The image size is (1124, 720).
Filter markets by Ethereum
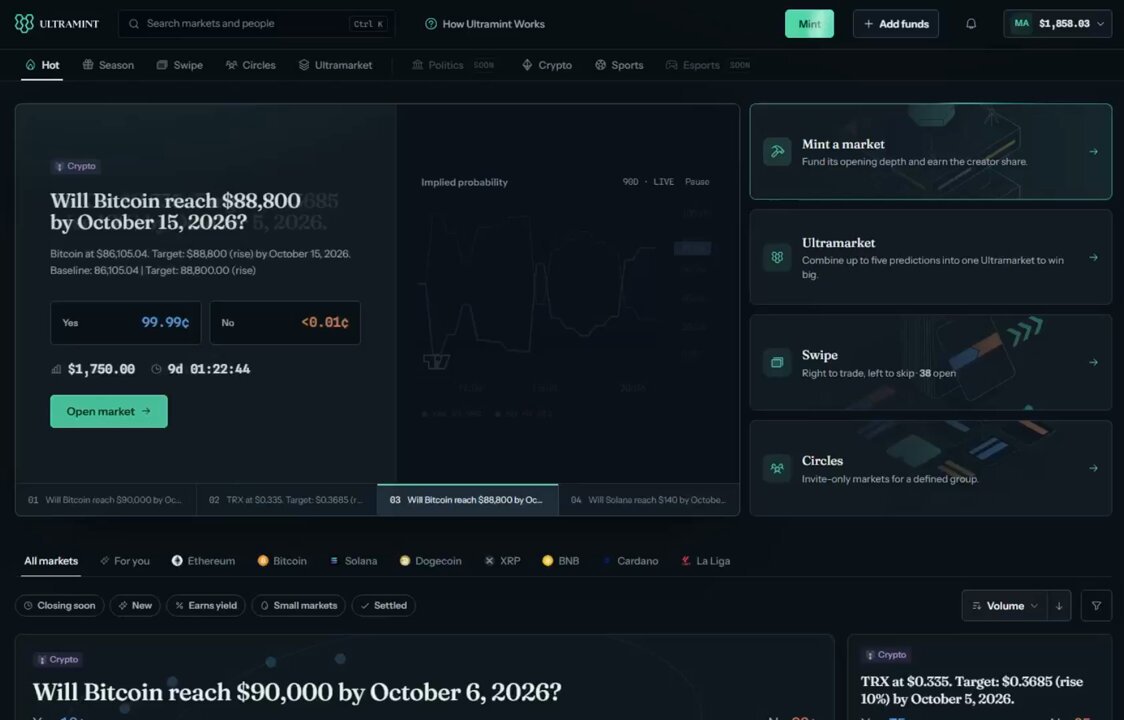[x=204, y=561]
